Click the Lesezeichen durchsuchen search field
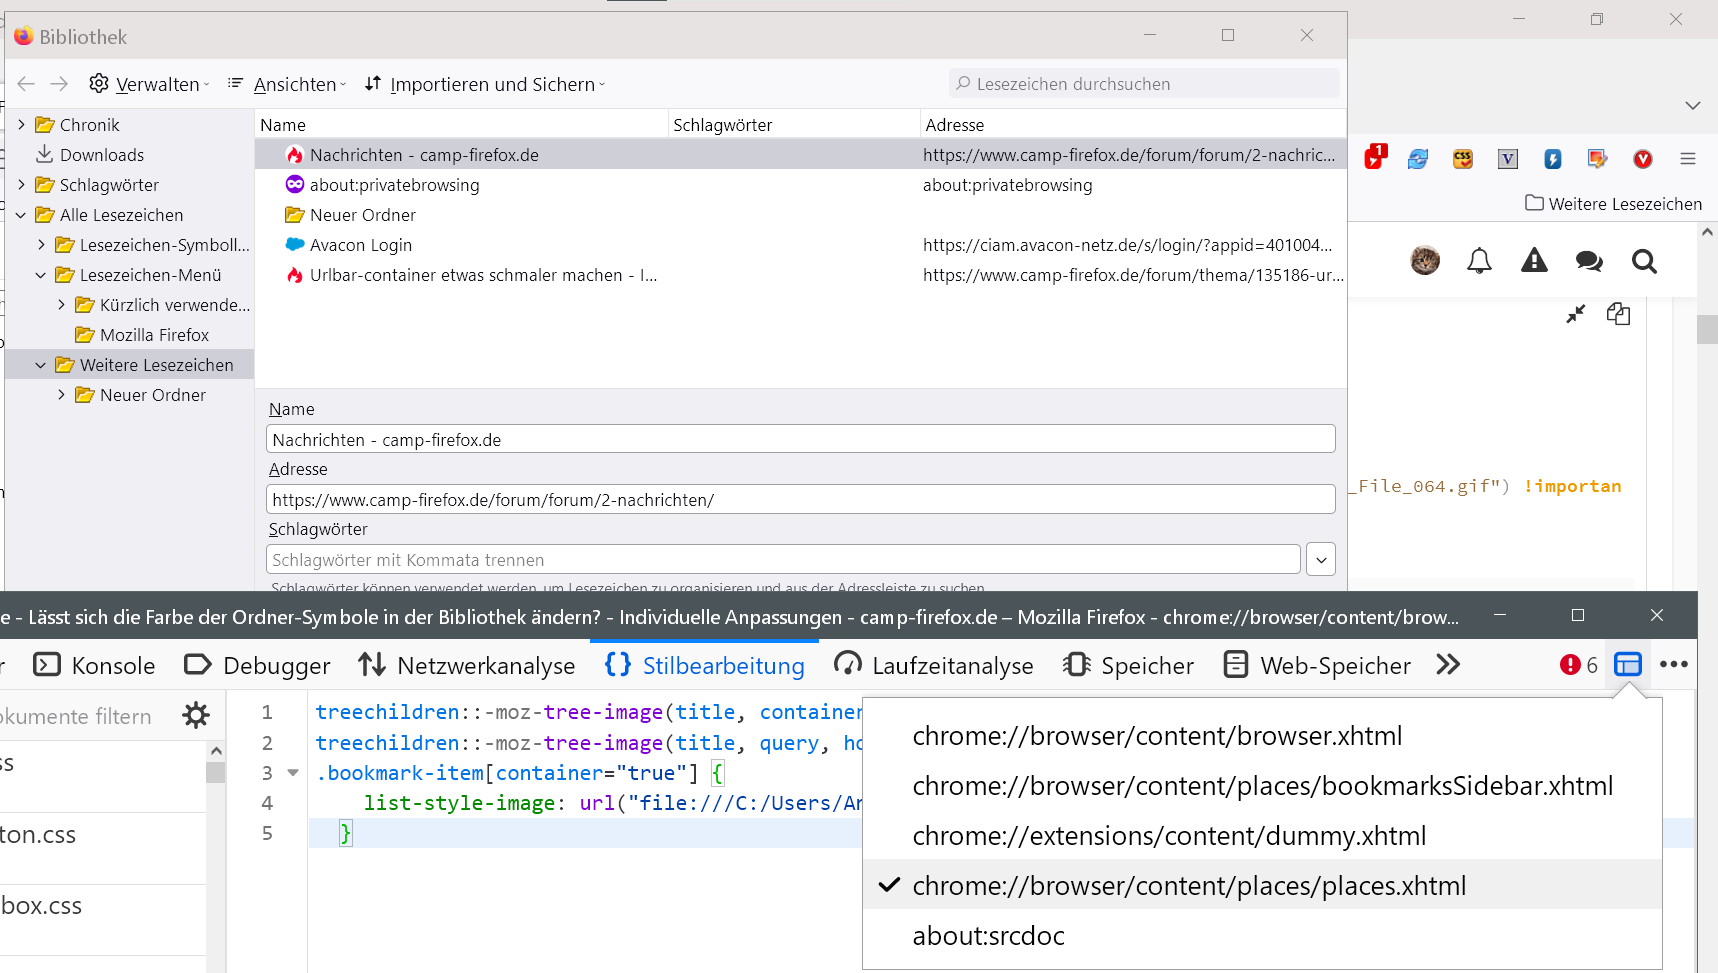This screenshot has width=1718, height=973. (x=1144, y=84)
